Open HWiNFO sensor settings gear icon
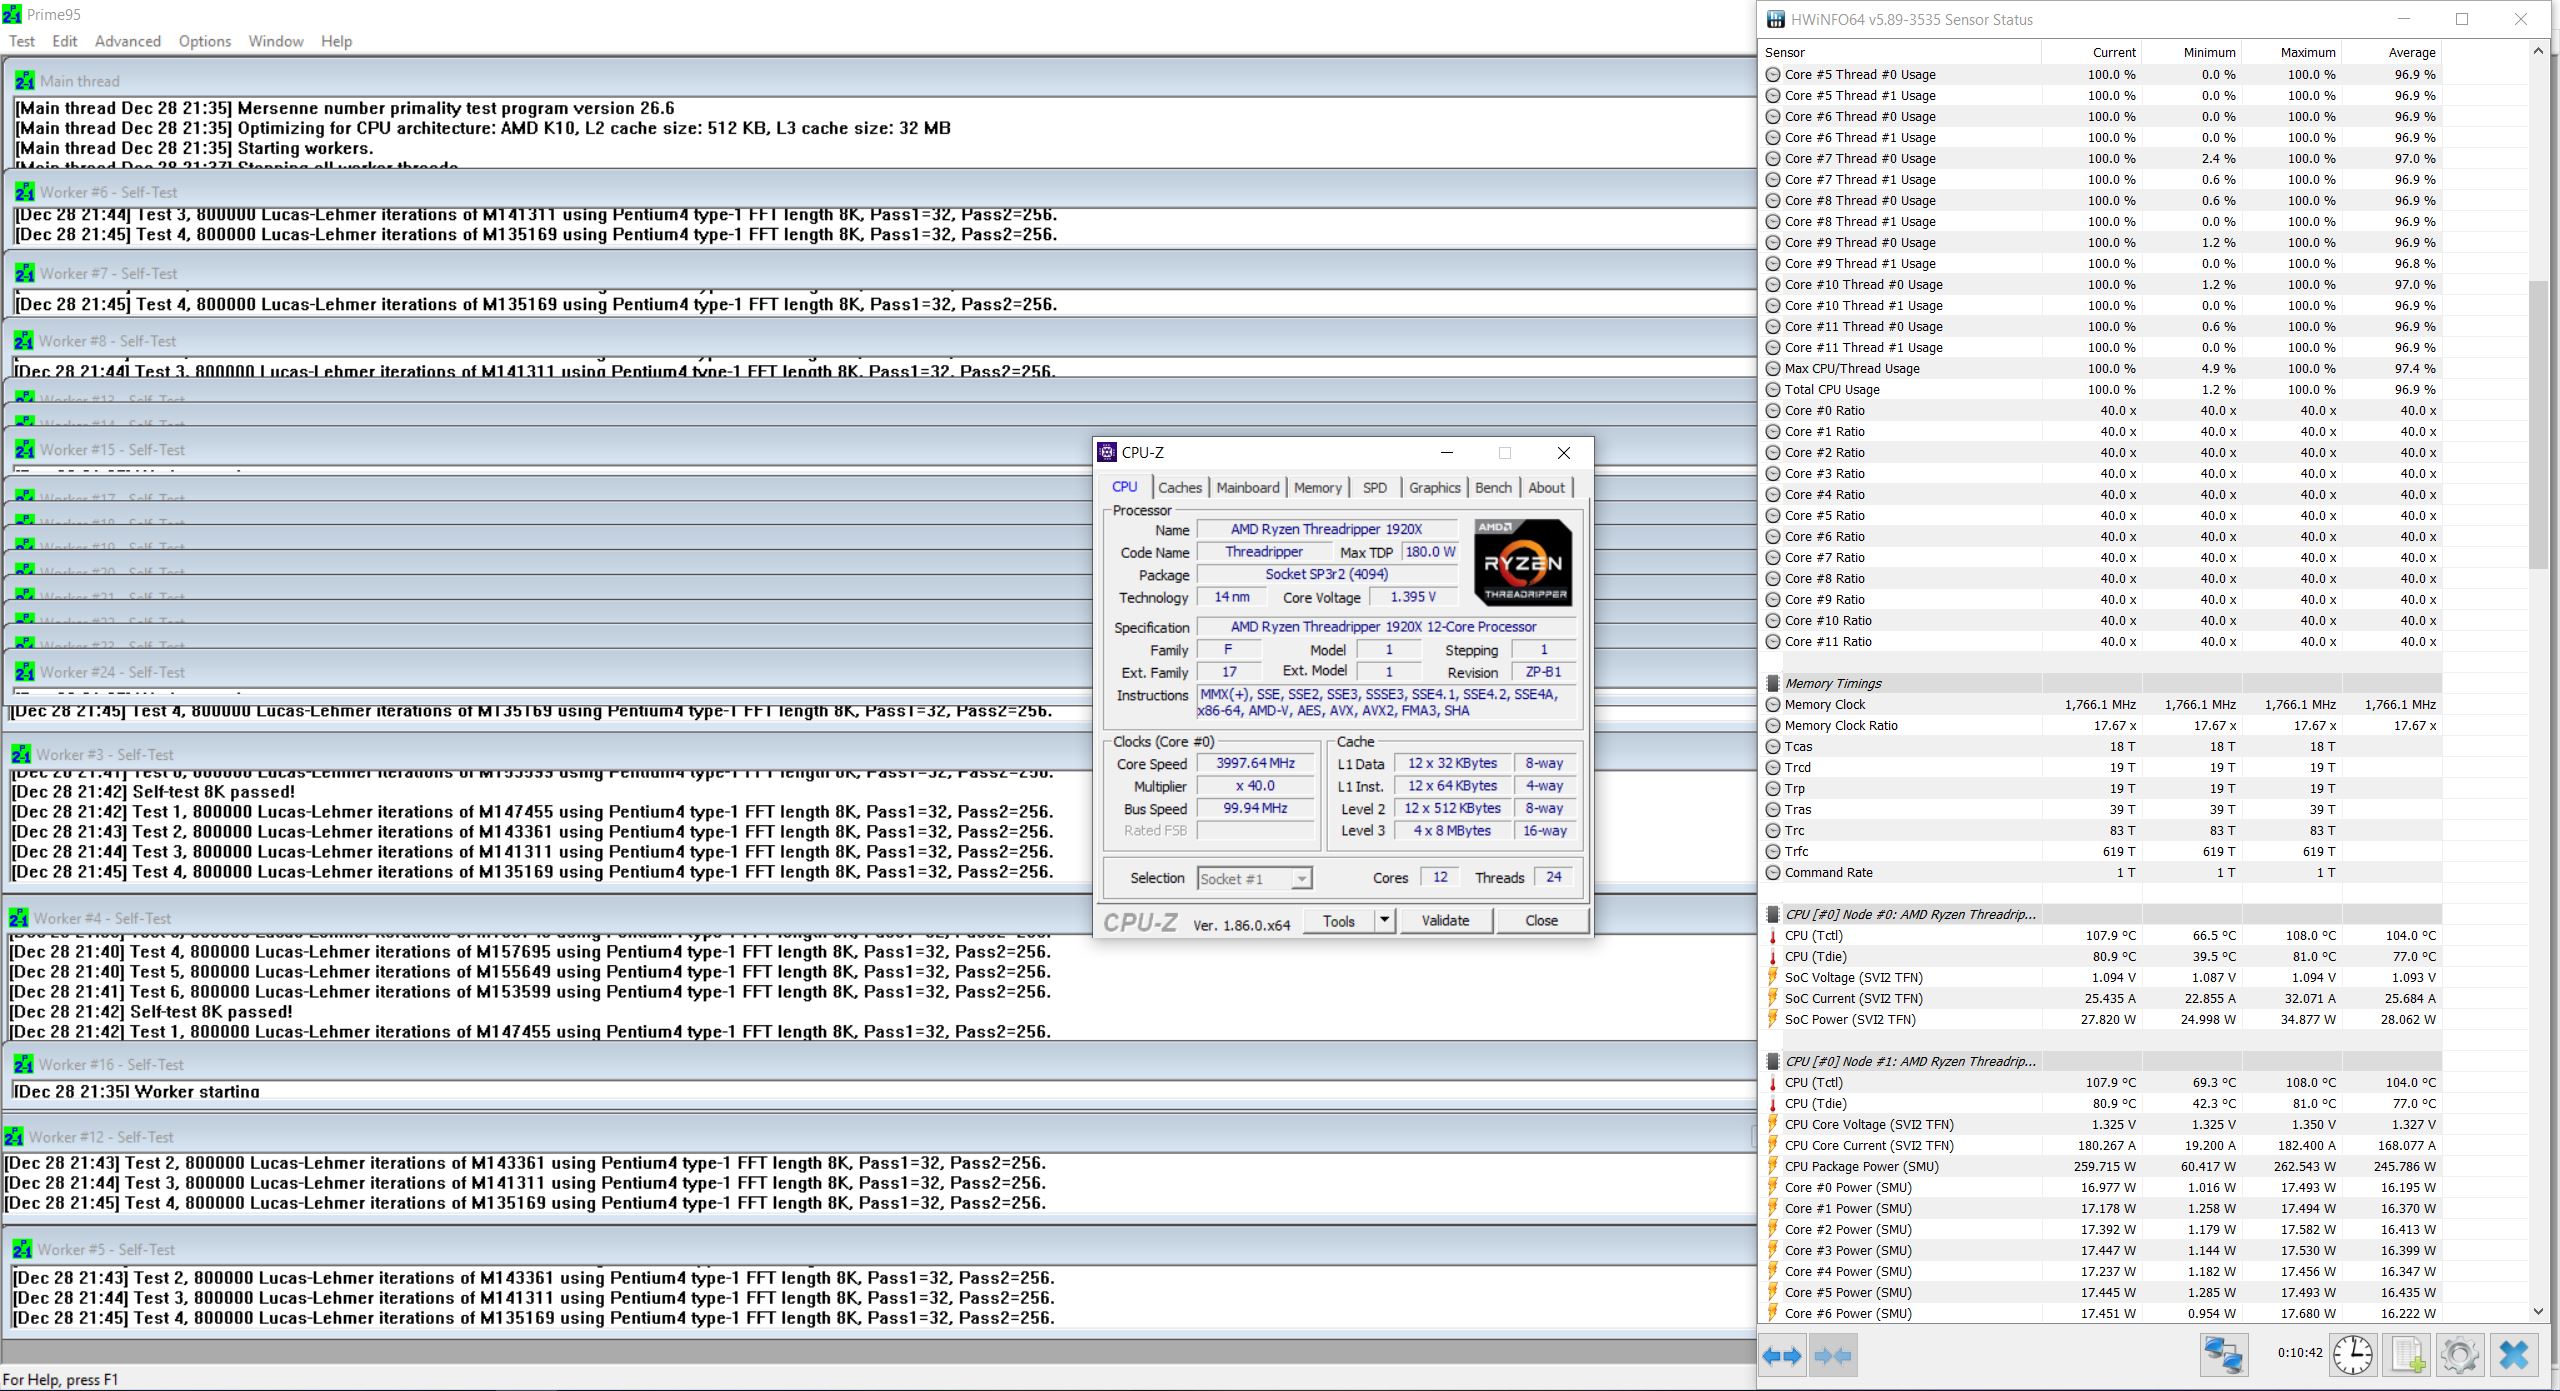 tap(2460, 1356)
